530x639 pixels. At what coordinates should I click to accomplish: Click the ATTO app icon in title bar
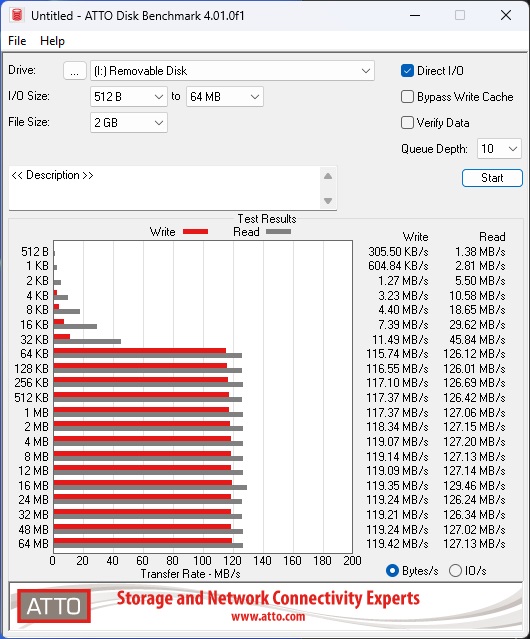(17, 15)
